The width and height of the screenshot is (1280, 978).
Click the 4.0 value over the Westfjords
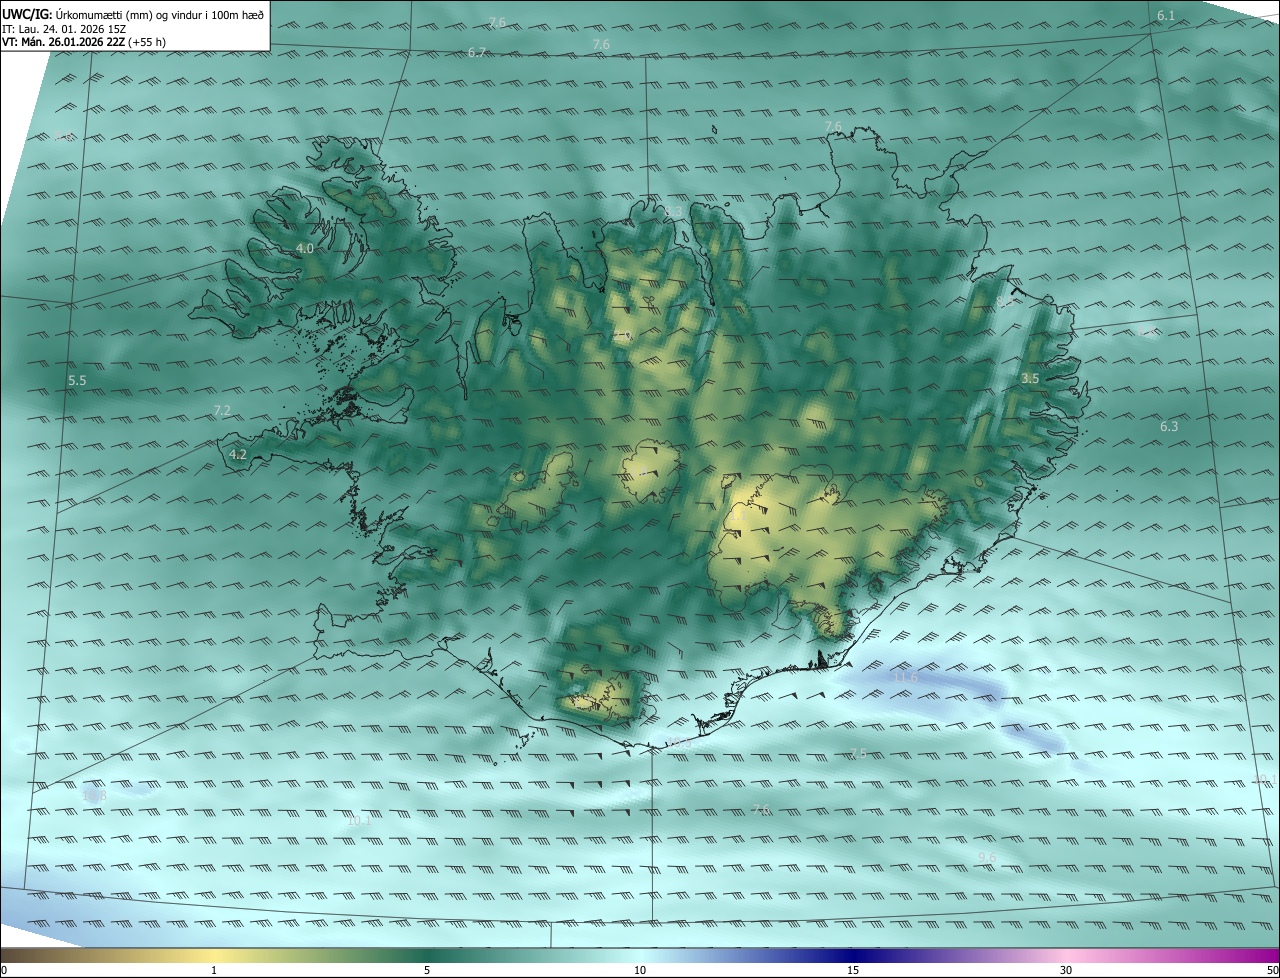click(305, 248)
